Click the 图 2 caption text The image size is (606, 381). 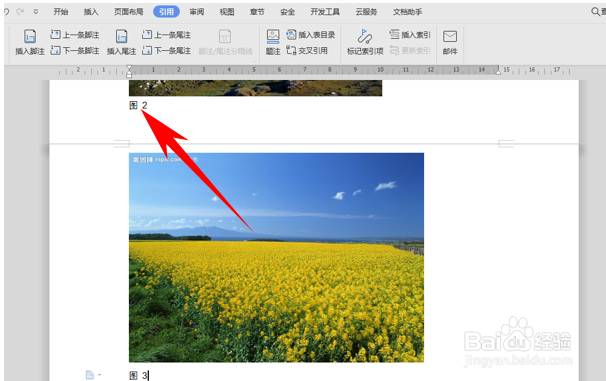coord(138,105)
